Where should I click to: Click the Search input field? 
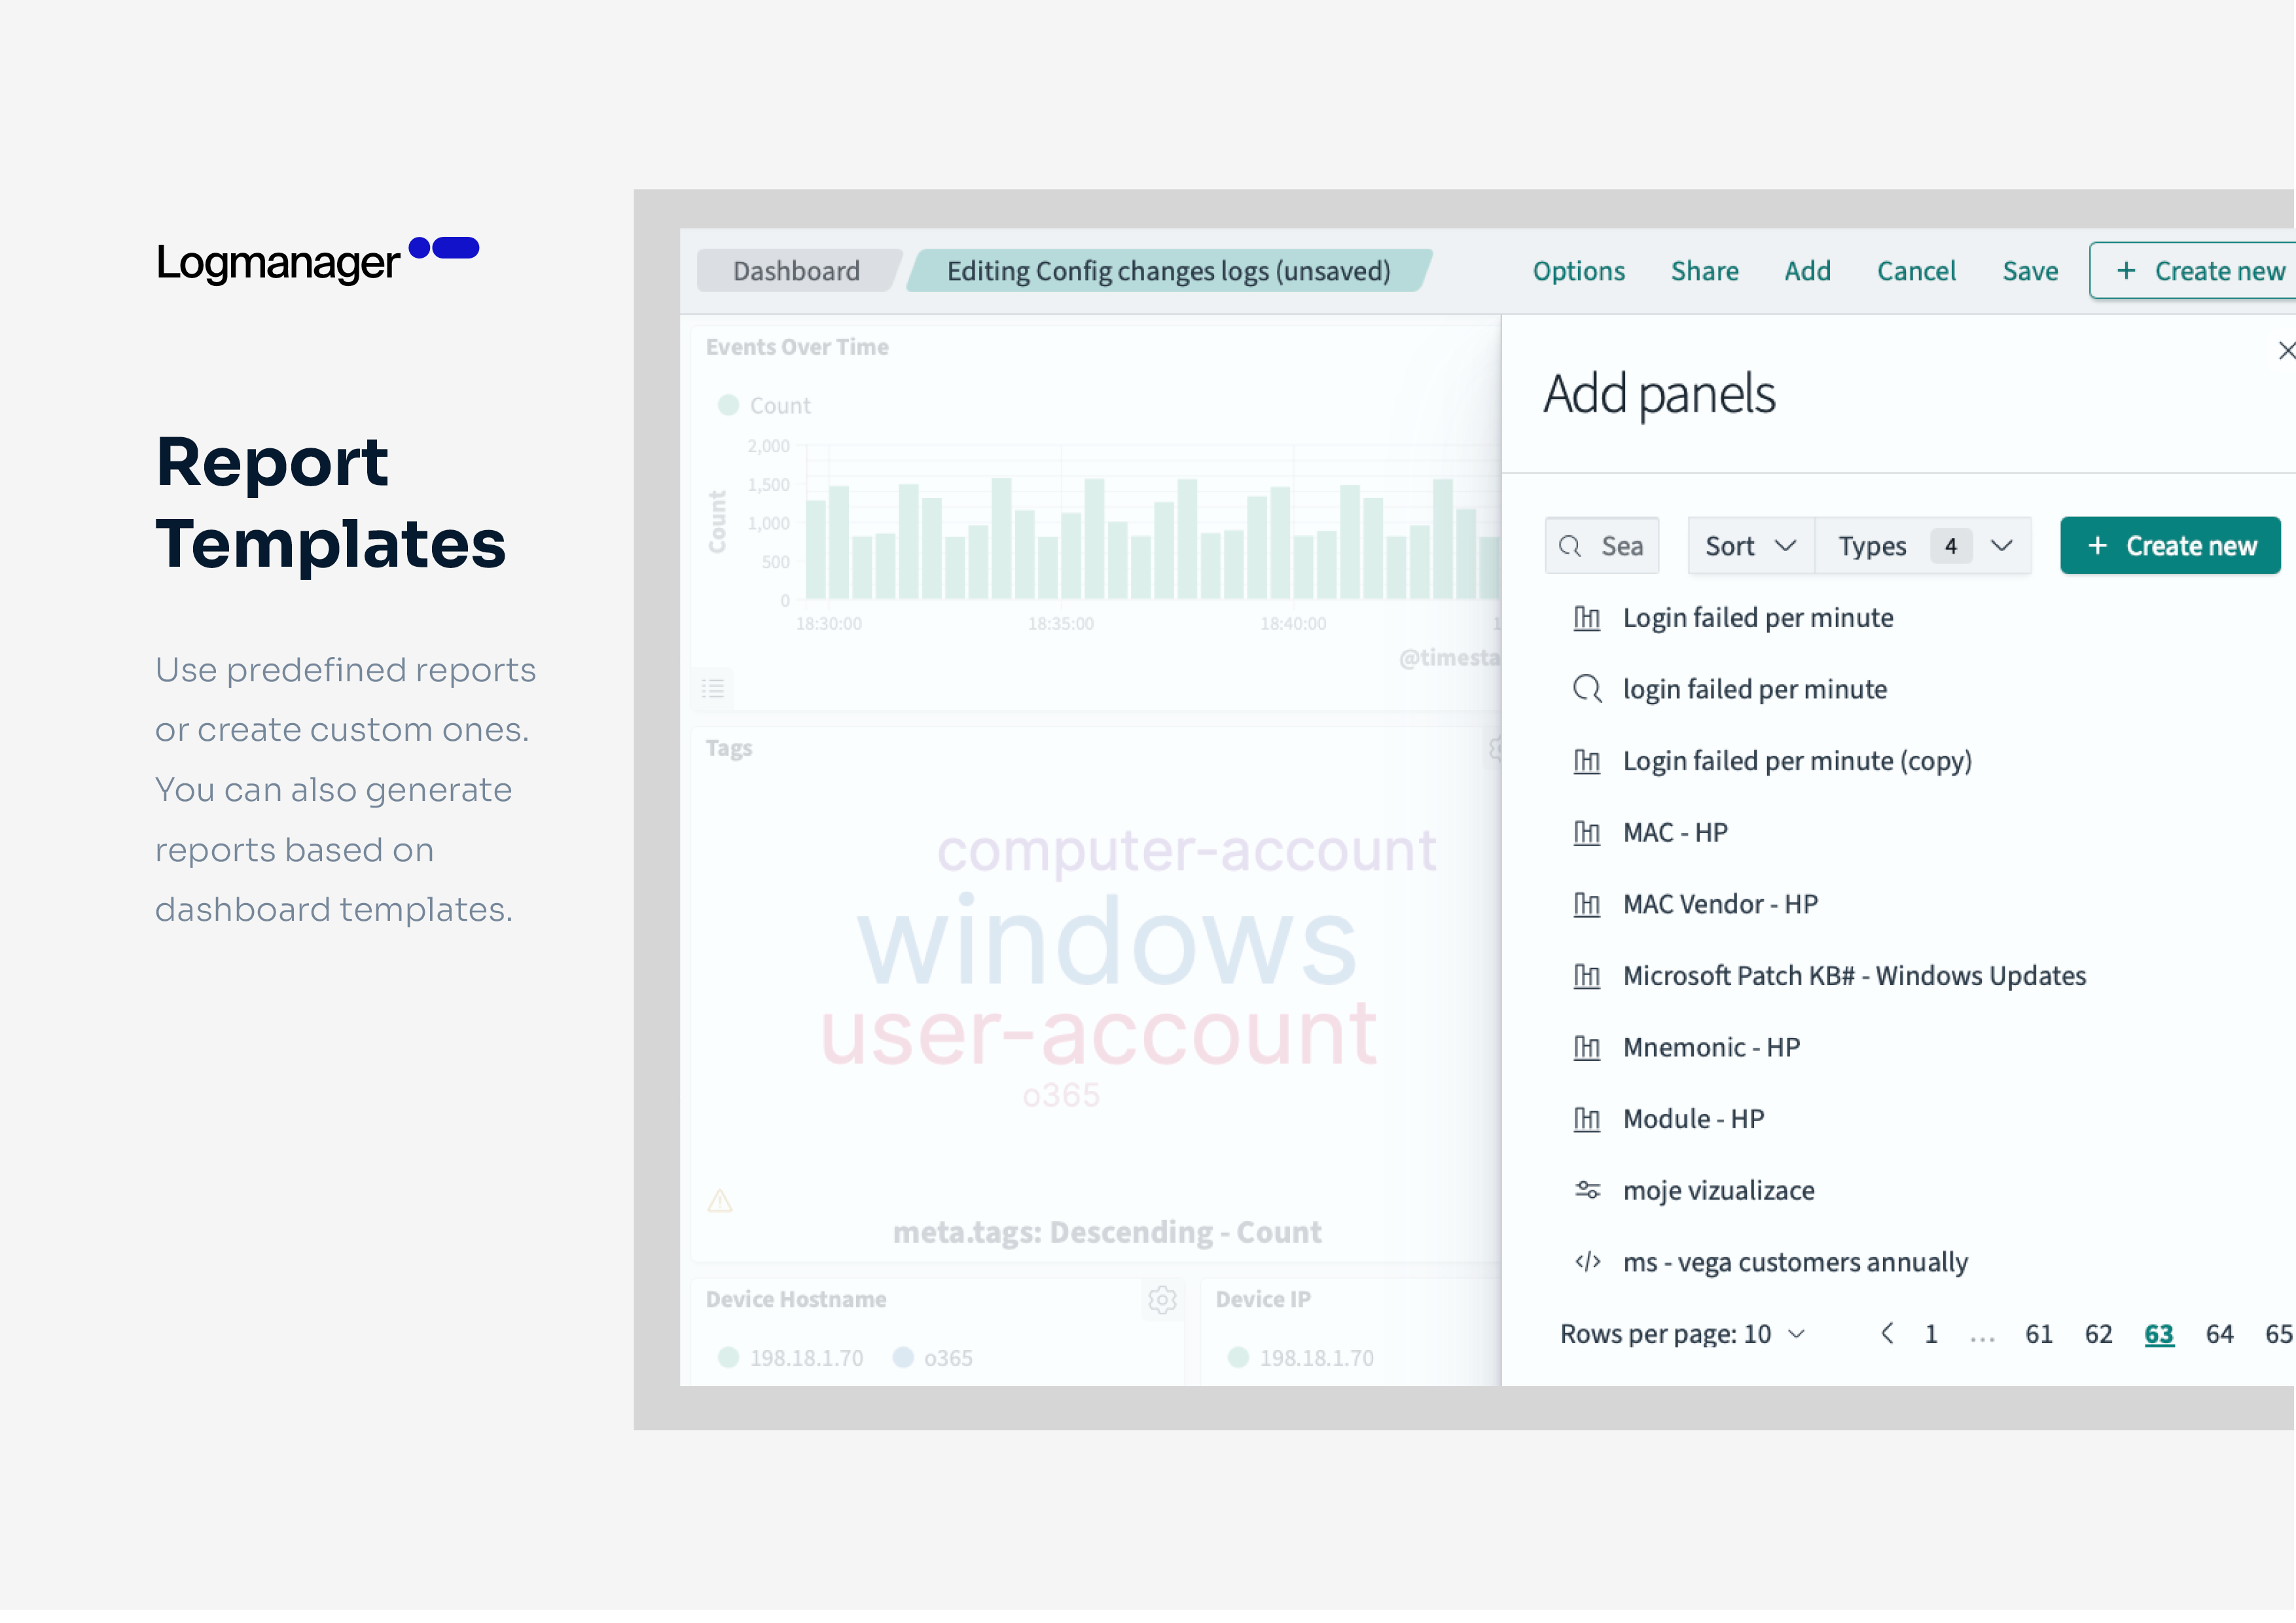click(1602, 546)
